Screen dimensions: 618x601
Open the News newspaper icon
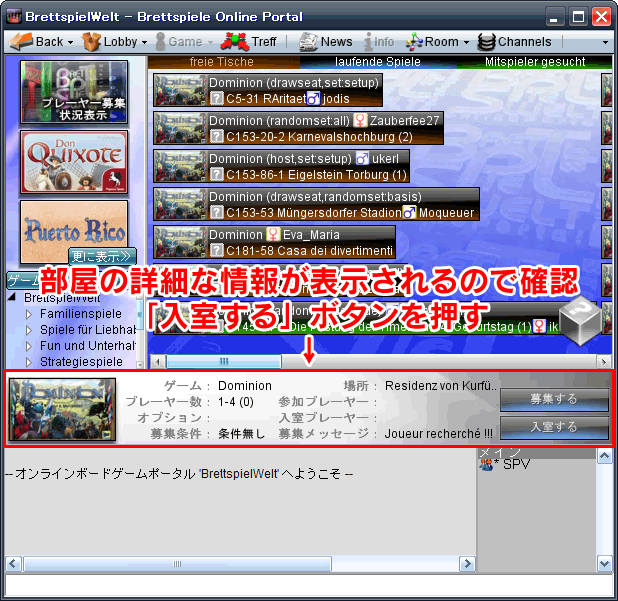[308, 41]
